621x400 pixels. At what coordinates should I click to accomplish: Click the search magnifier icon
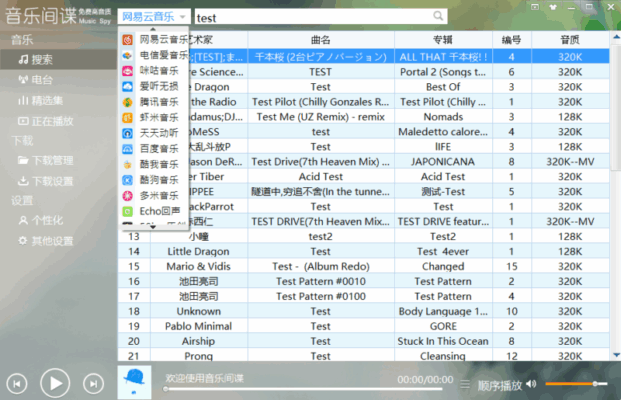tap(438, 16)
